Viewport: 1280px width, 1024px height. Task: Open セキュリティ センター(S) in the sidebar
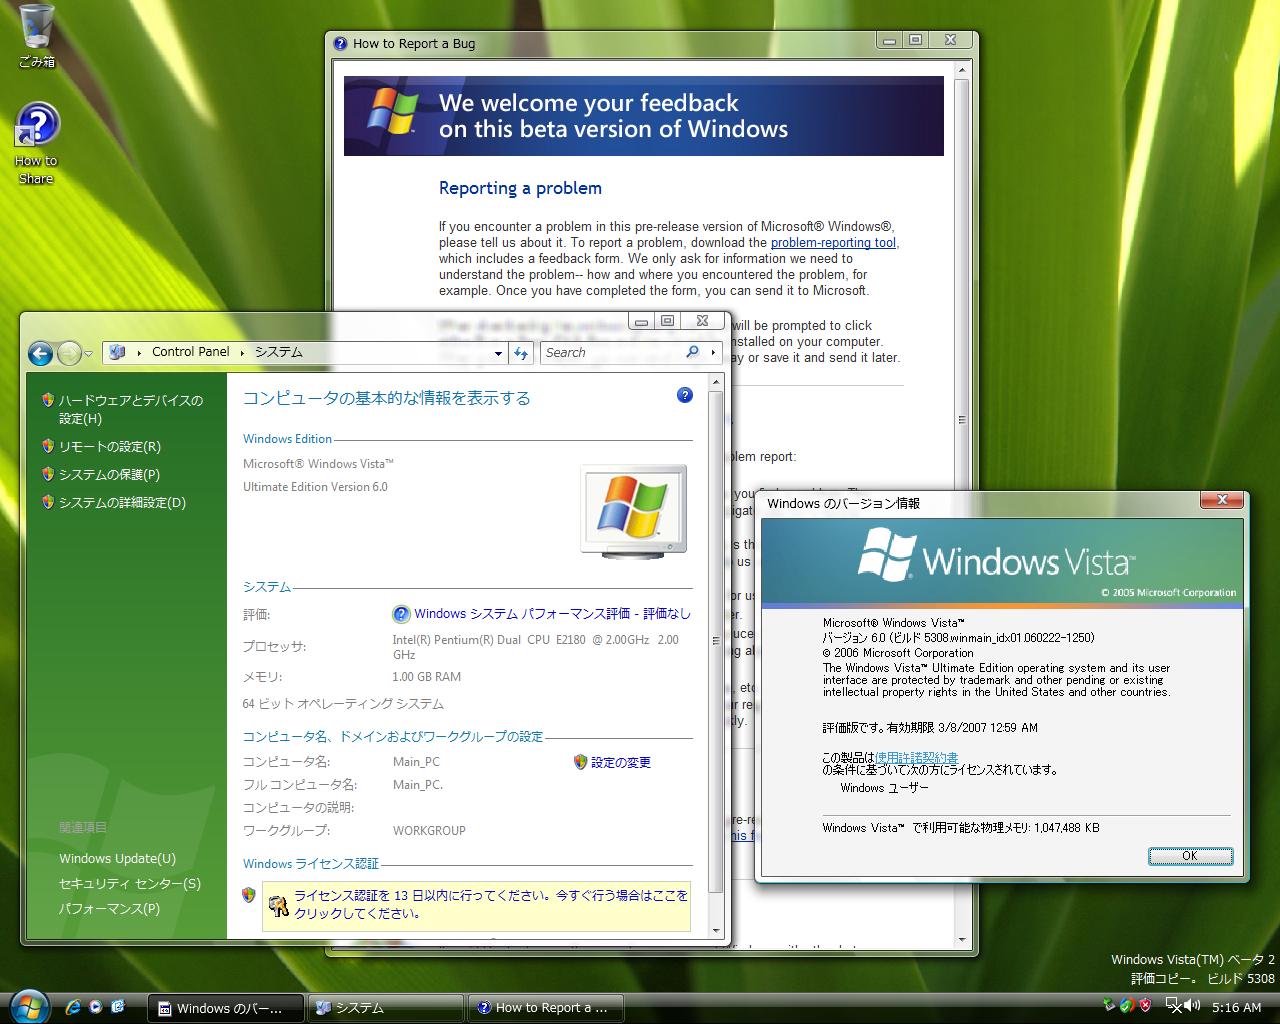130,884
